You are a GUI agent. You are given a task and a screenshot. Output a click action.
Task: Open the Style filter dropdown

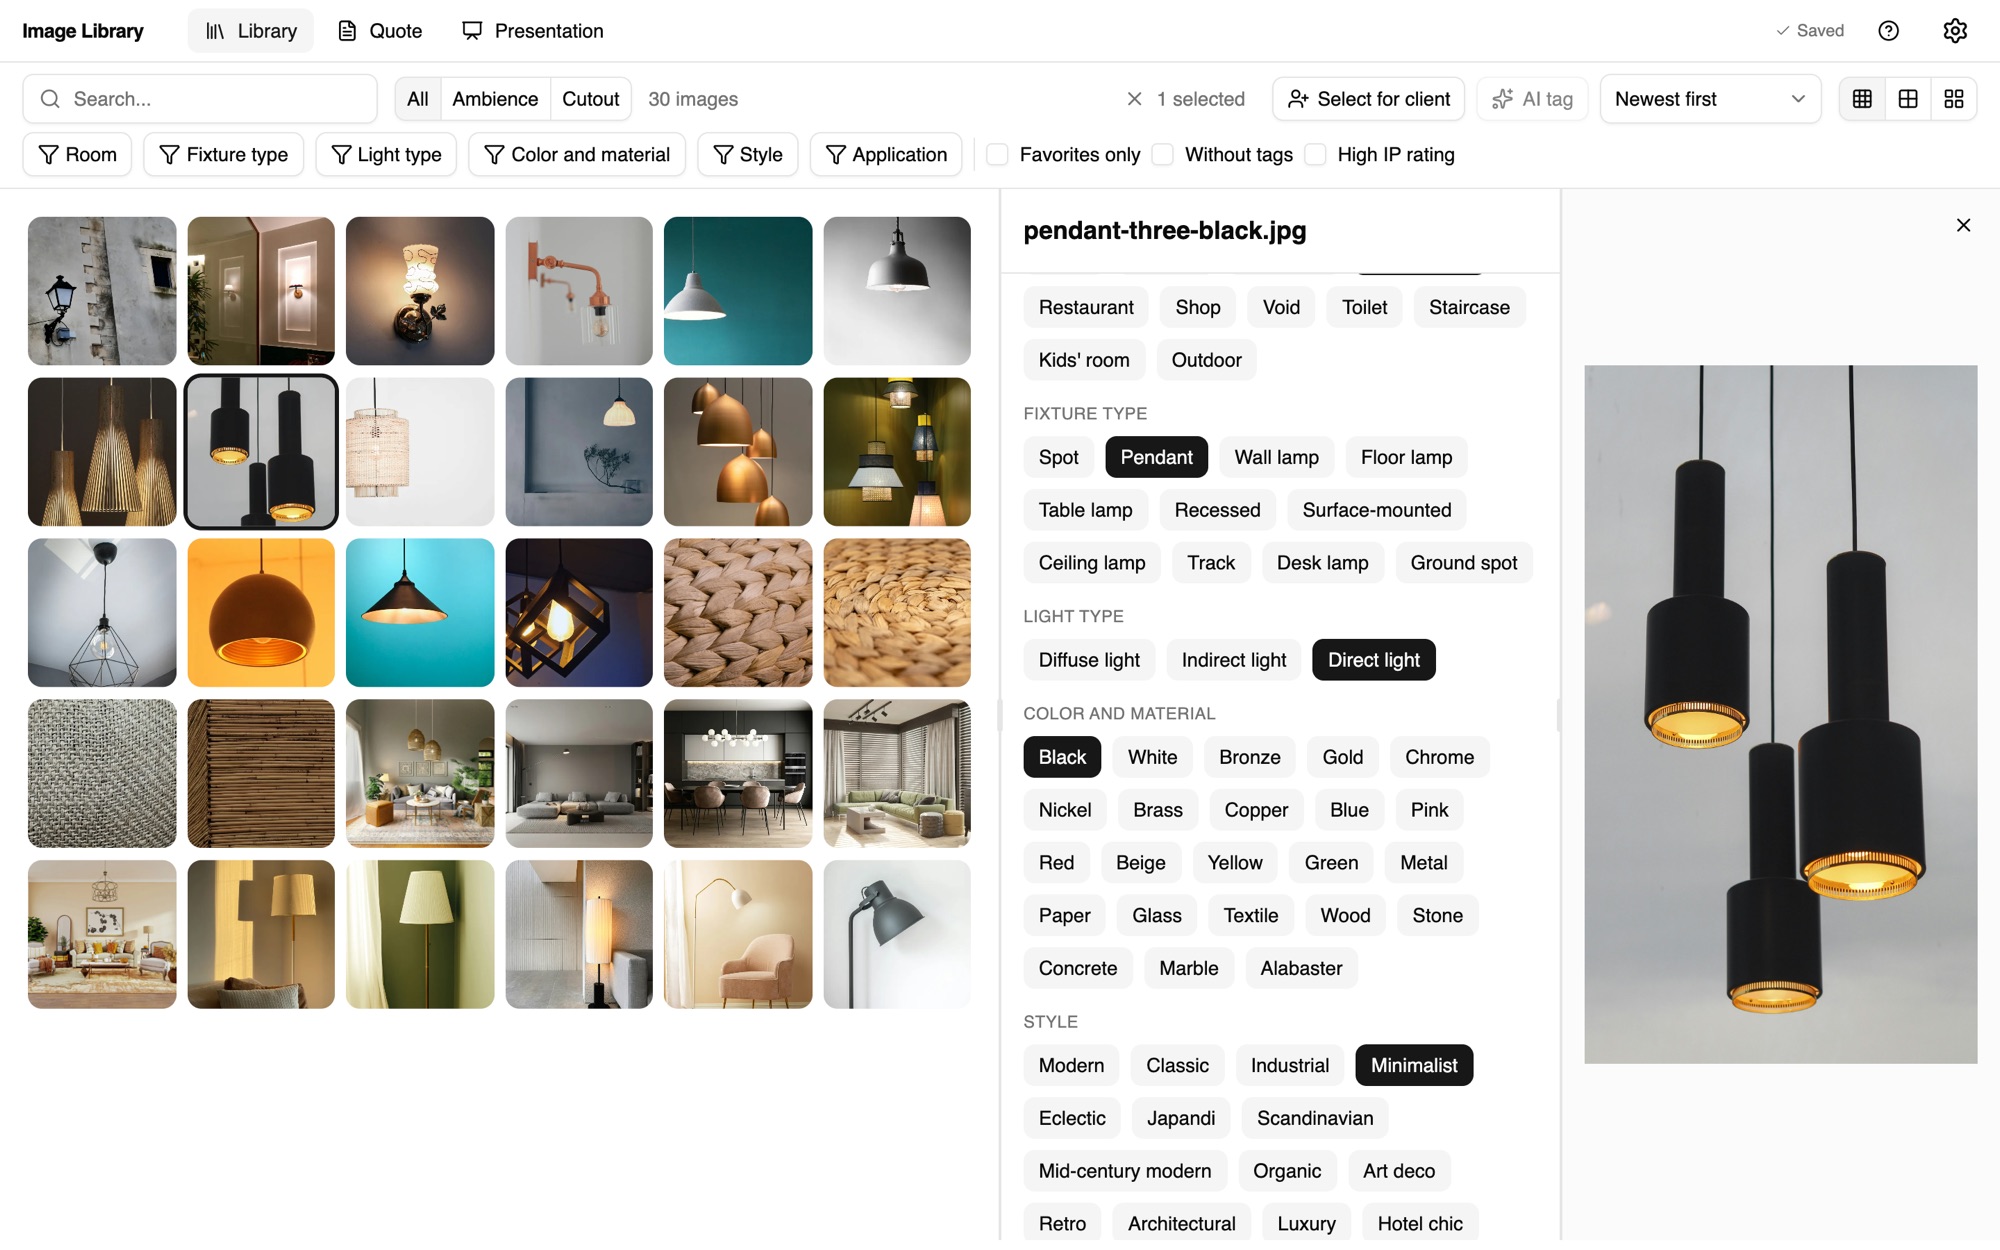748,155
